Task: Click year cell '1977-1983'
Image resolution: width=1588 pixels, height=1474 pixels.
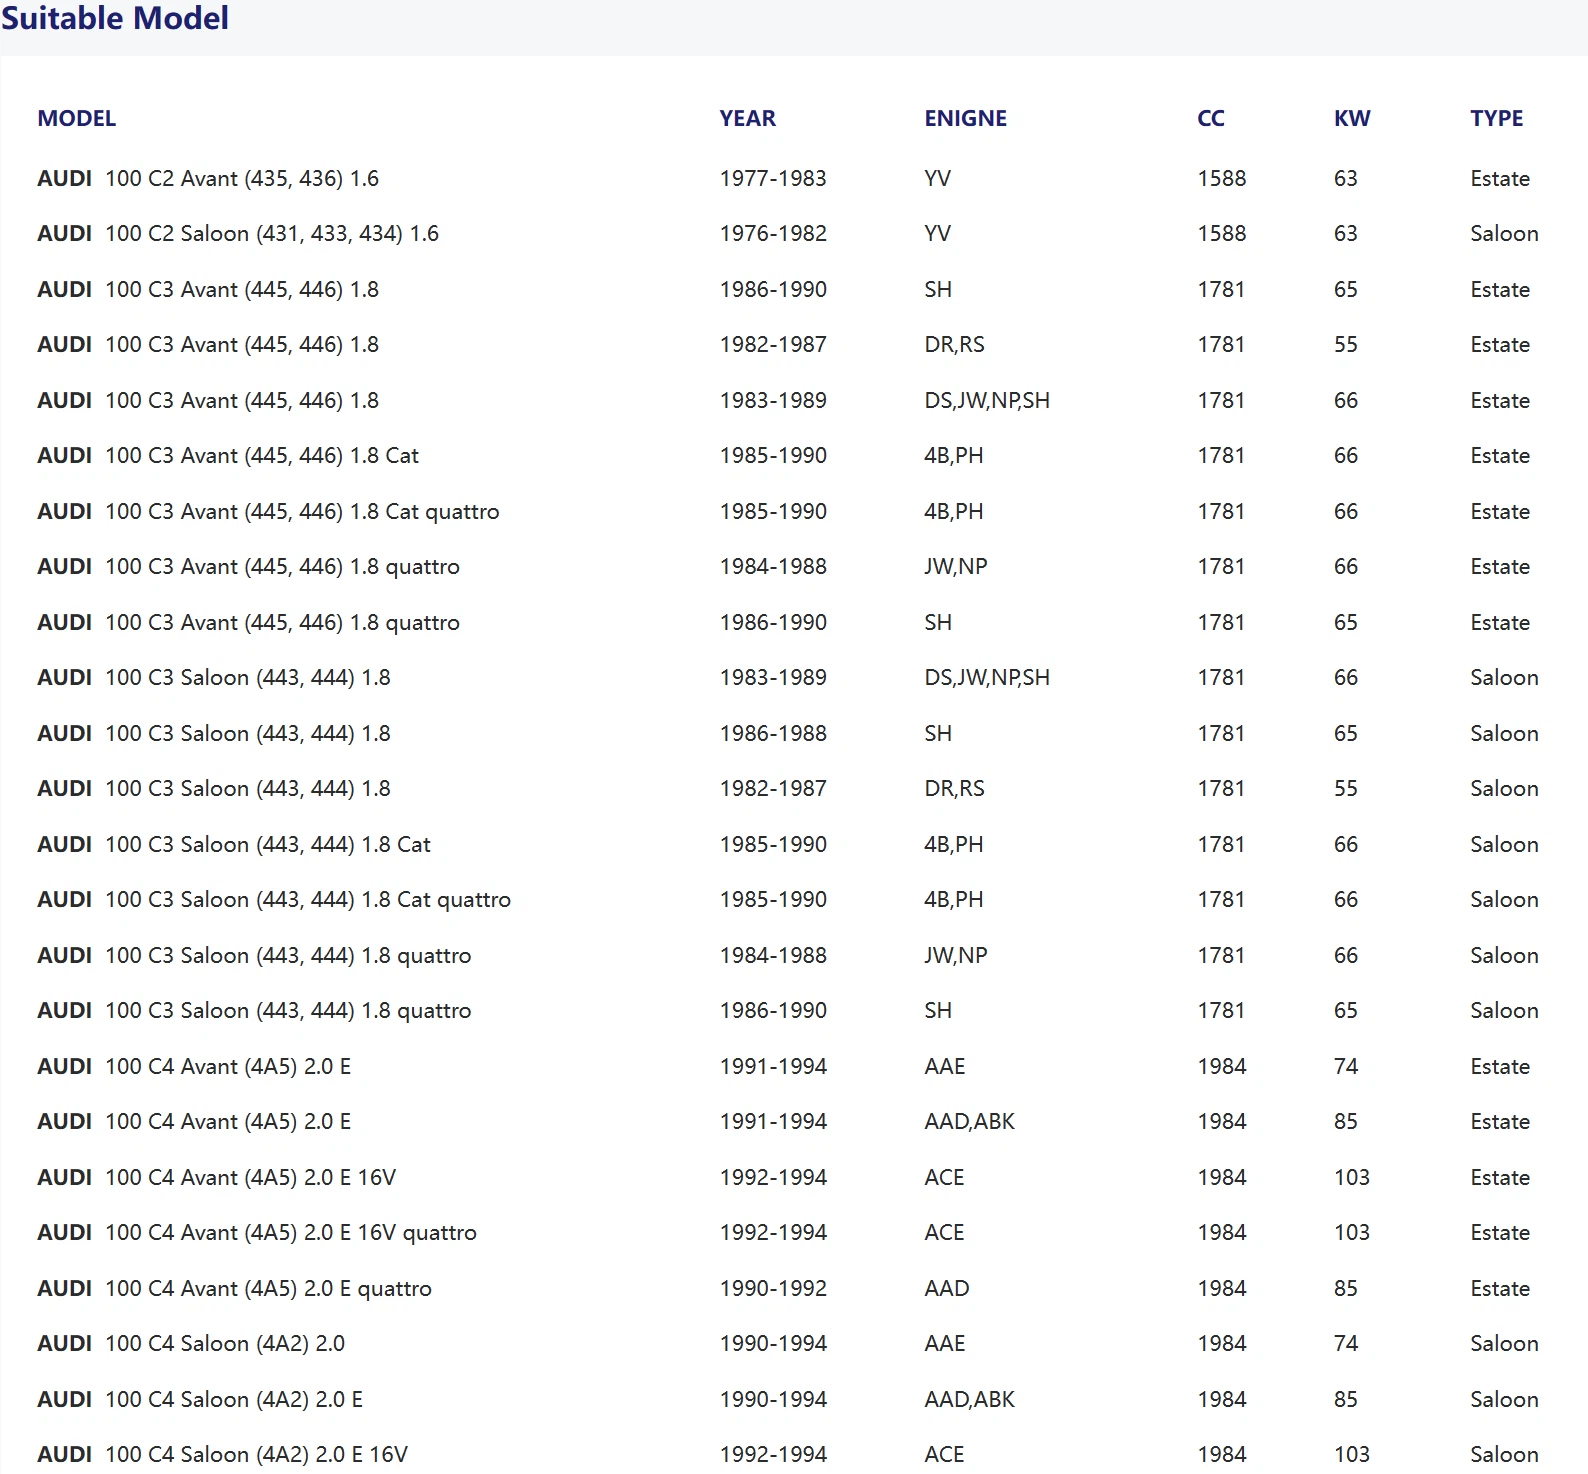Action: coord(773,178)
